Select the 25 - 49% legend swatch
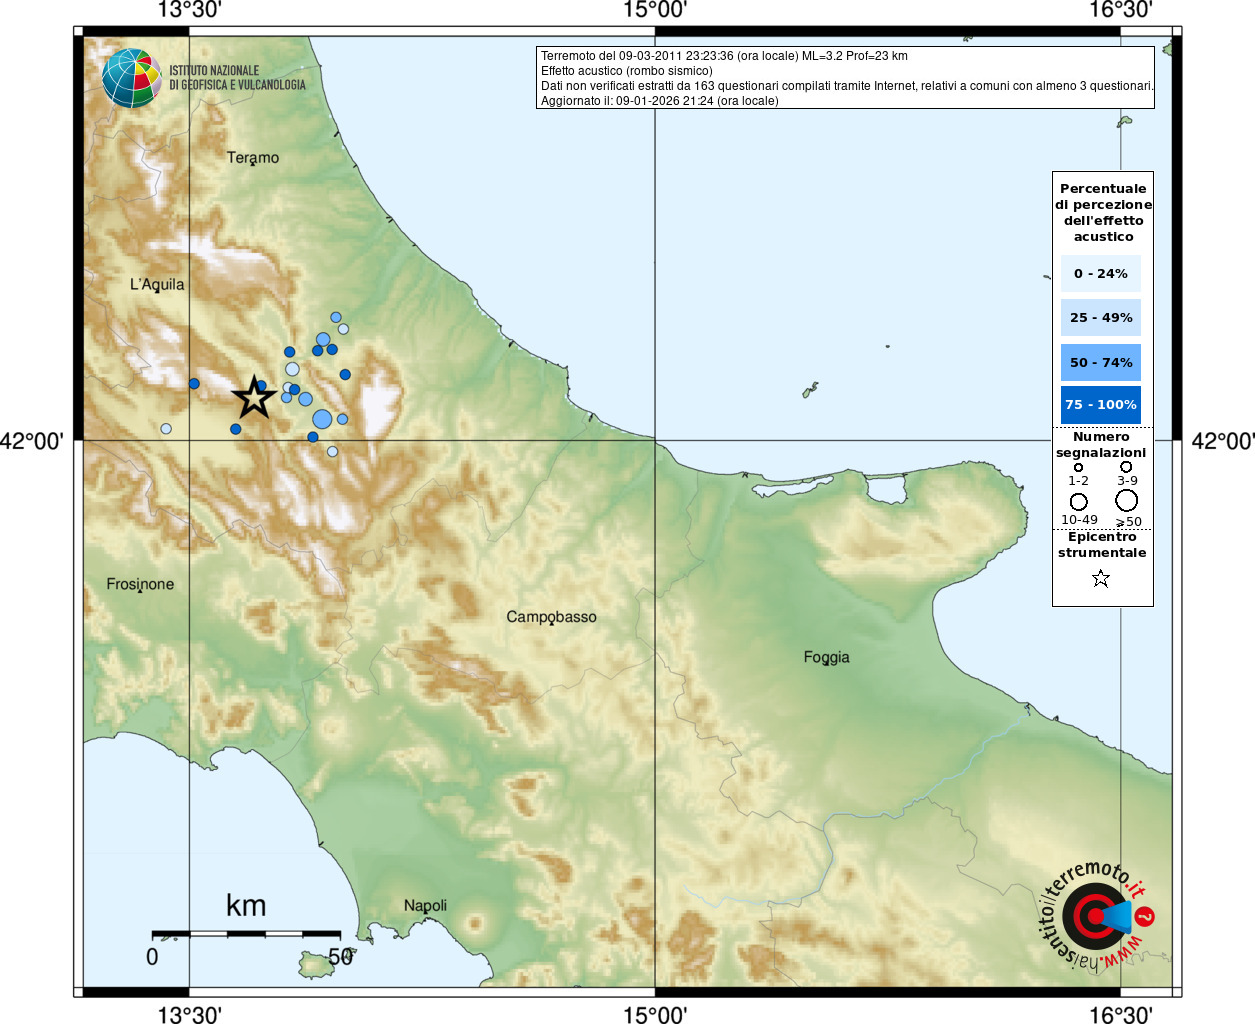 pyautogui.click(x=1100, y=317)
